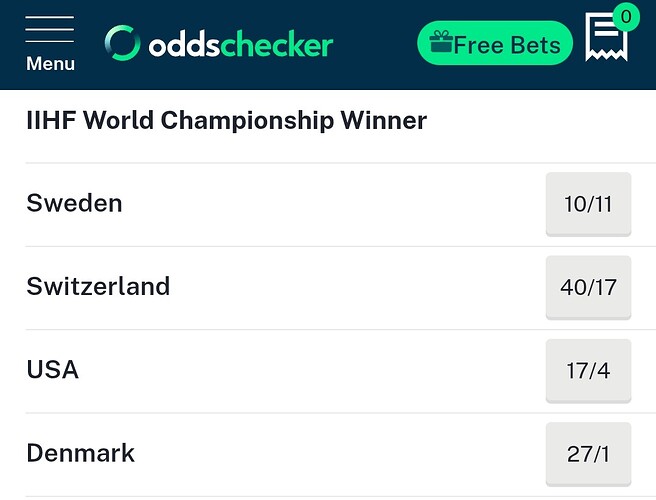656x500 pixels.
Task: Select USA odds 17/4
Action: click(588, 371)
